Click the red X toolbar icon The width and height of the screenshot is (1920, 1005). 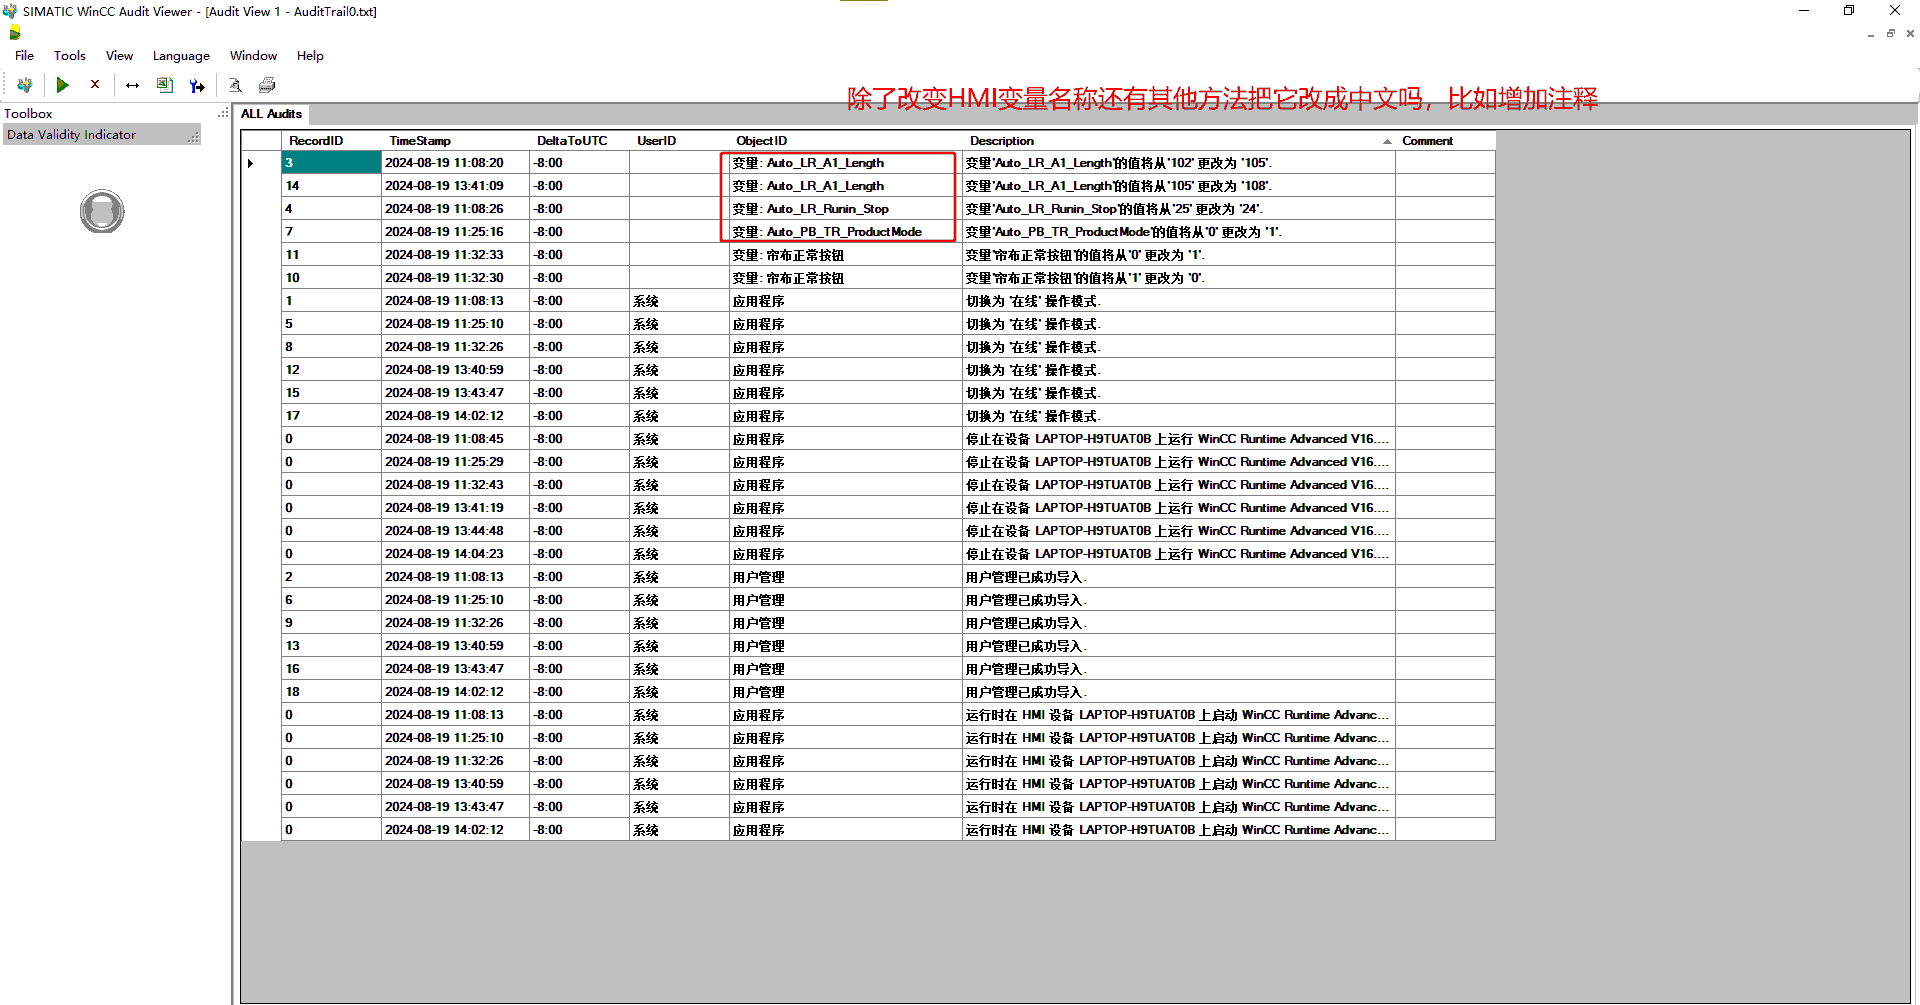point(95,85)
